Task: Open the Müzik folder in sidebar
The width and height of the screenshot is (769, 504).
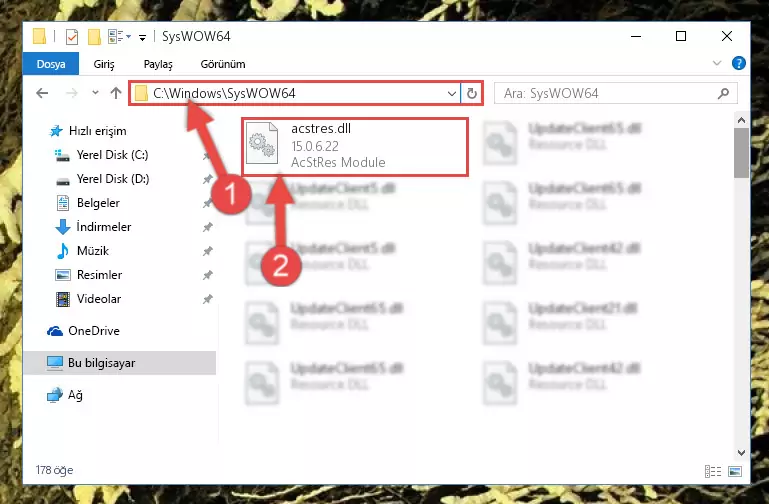Action: [x=93, y=251]
